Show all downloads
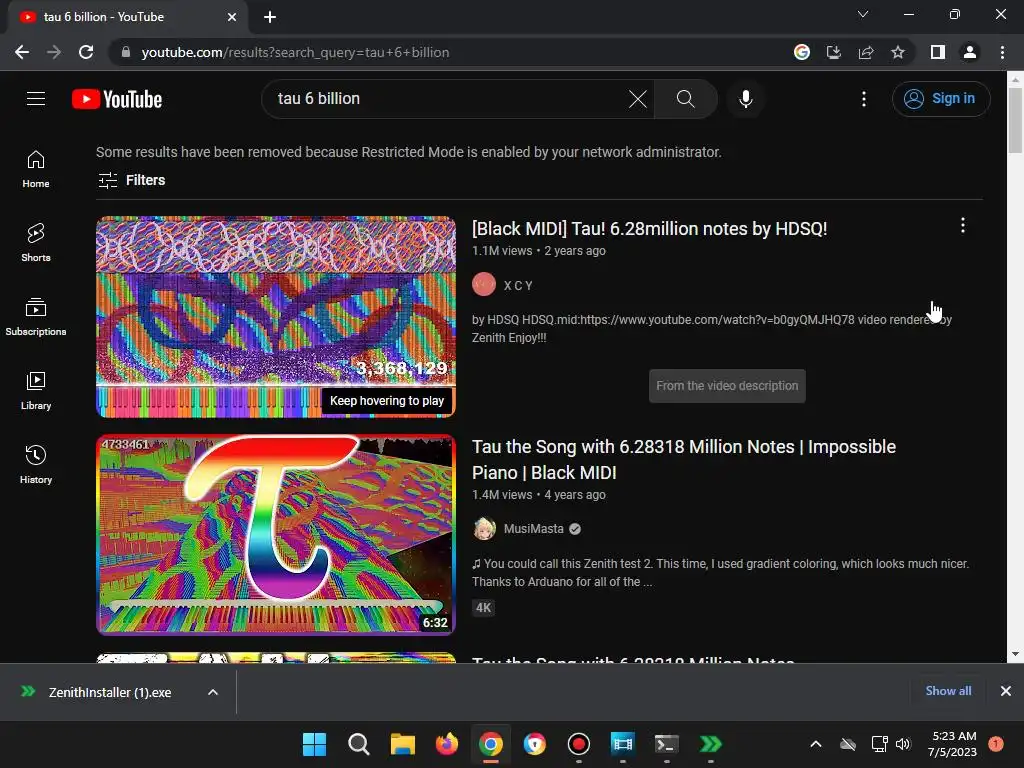Screen dimensions: 1024x768 tap(948, 691)
